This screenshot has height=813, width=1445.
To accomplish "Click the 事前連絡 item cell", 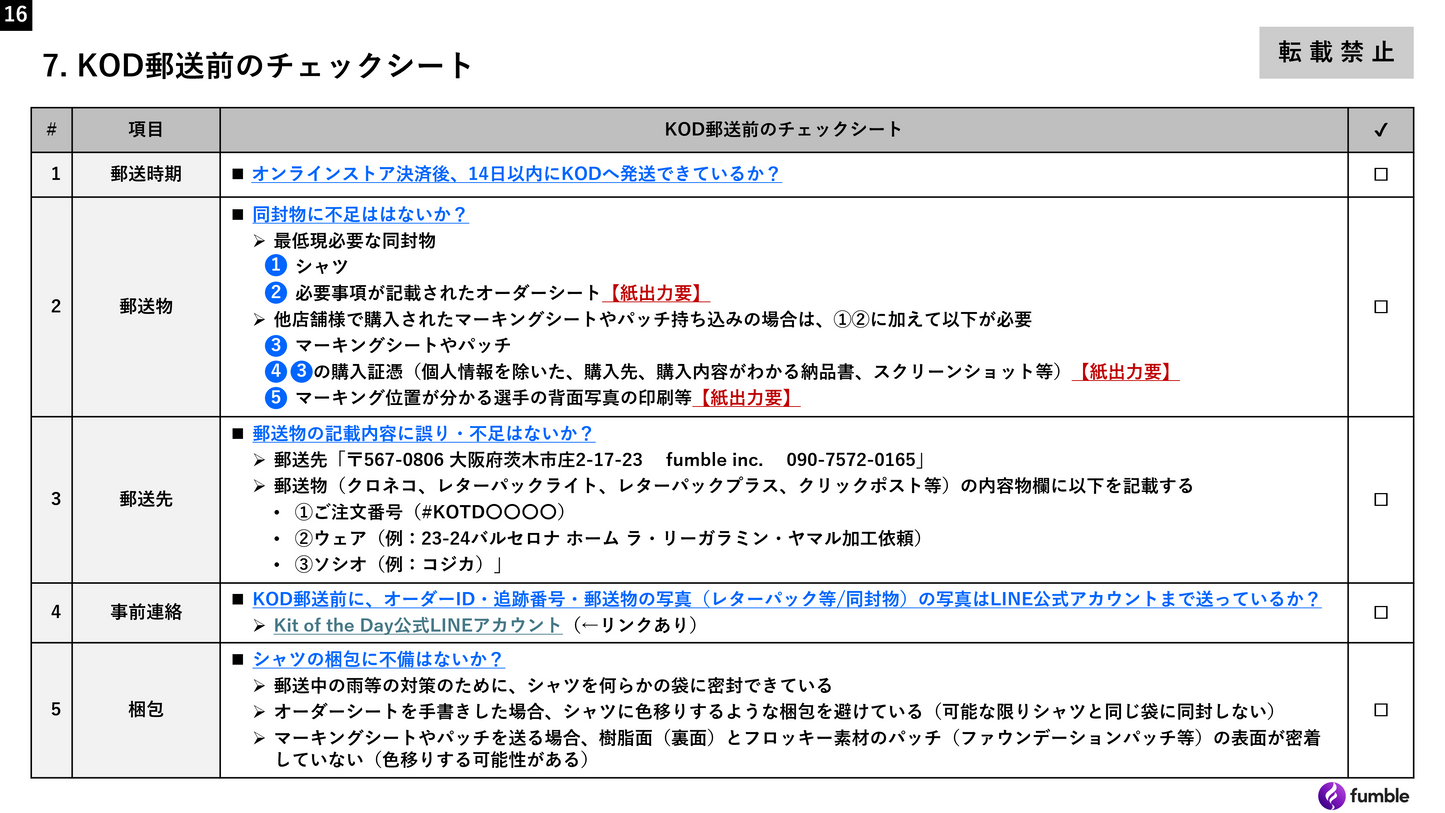I will (146, 612).
